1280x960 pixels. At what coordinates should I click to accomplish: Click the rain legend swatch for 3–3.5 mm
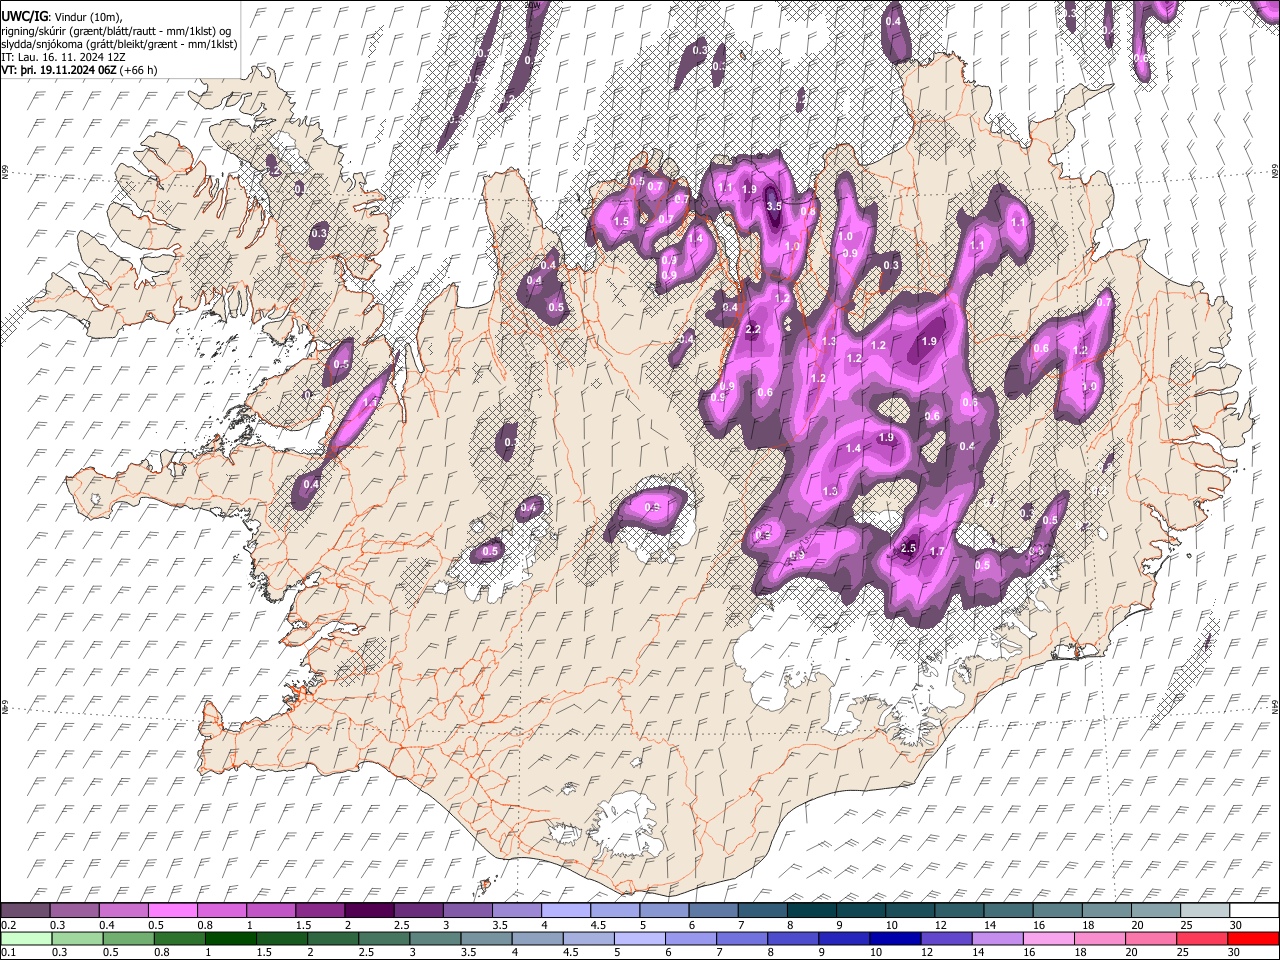[x=436, y=939]
